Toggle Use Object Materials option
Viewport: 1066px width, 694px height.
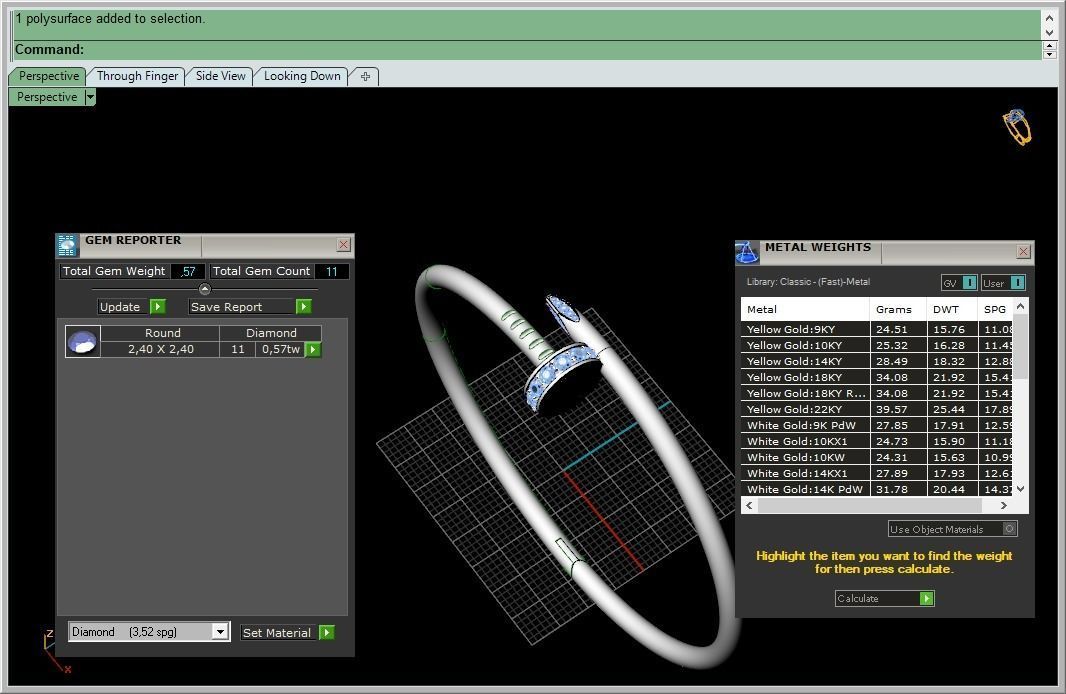1010,529
